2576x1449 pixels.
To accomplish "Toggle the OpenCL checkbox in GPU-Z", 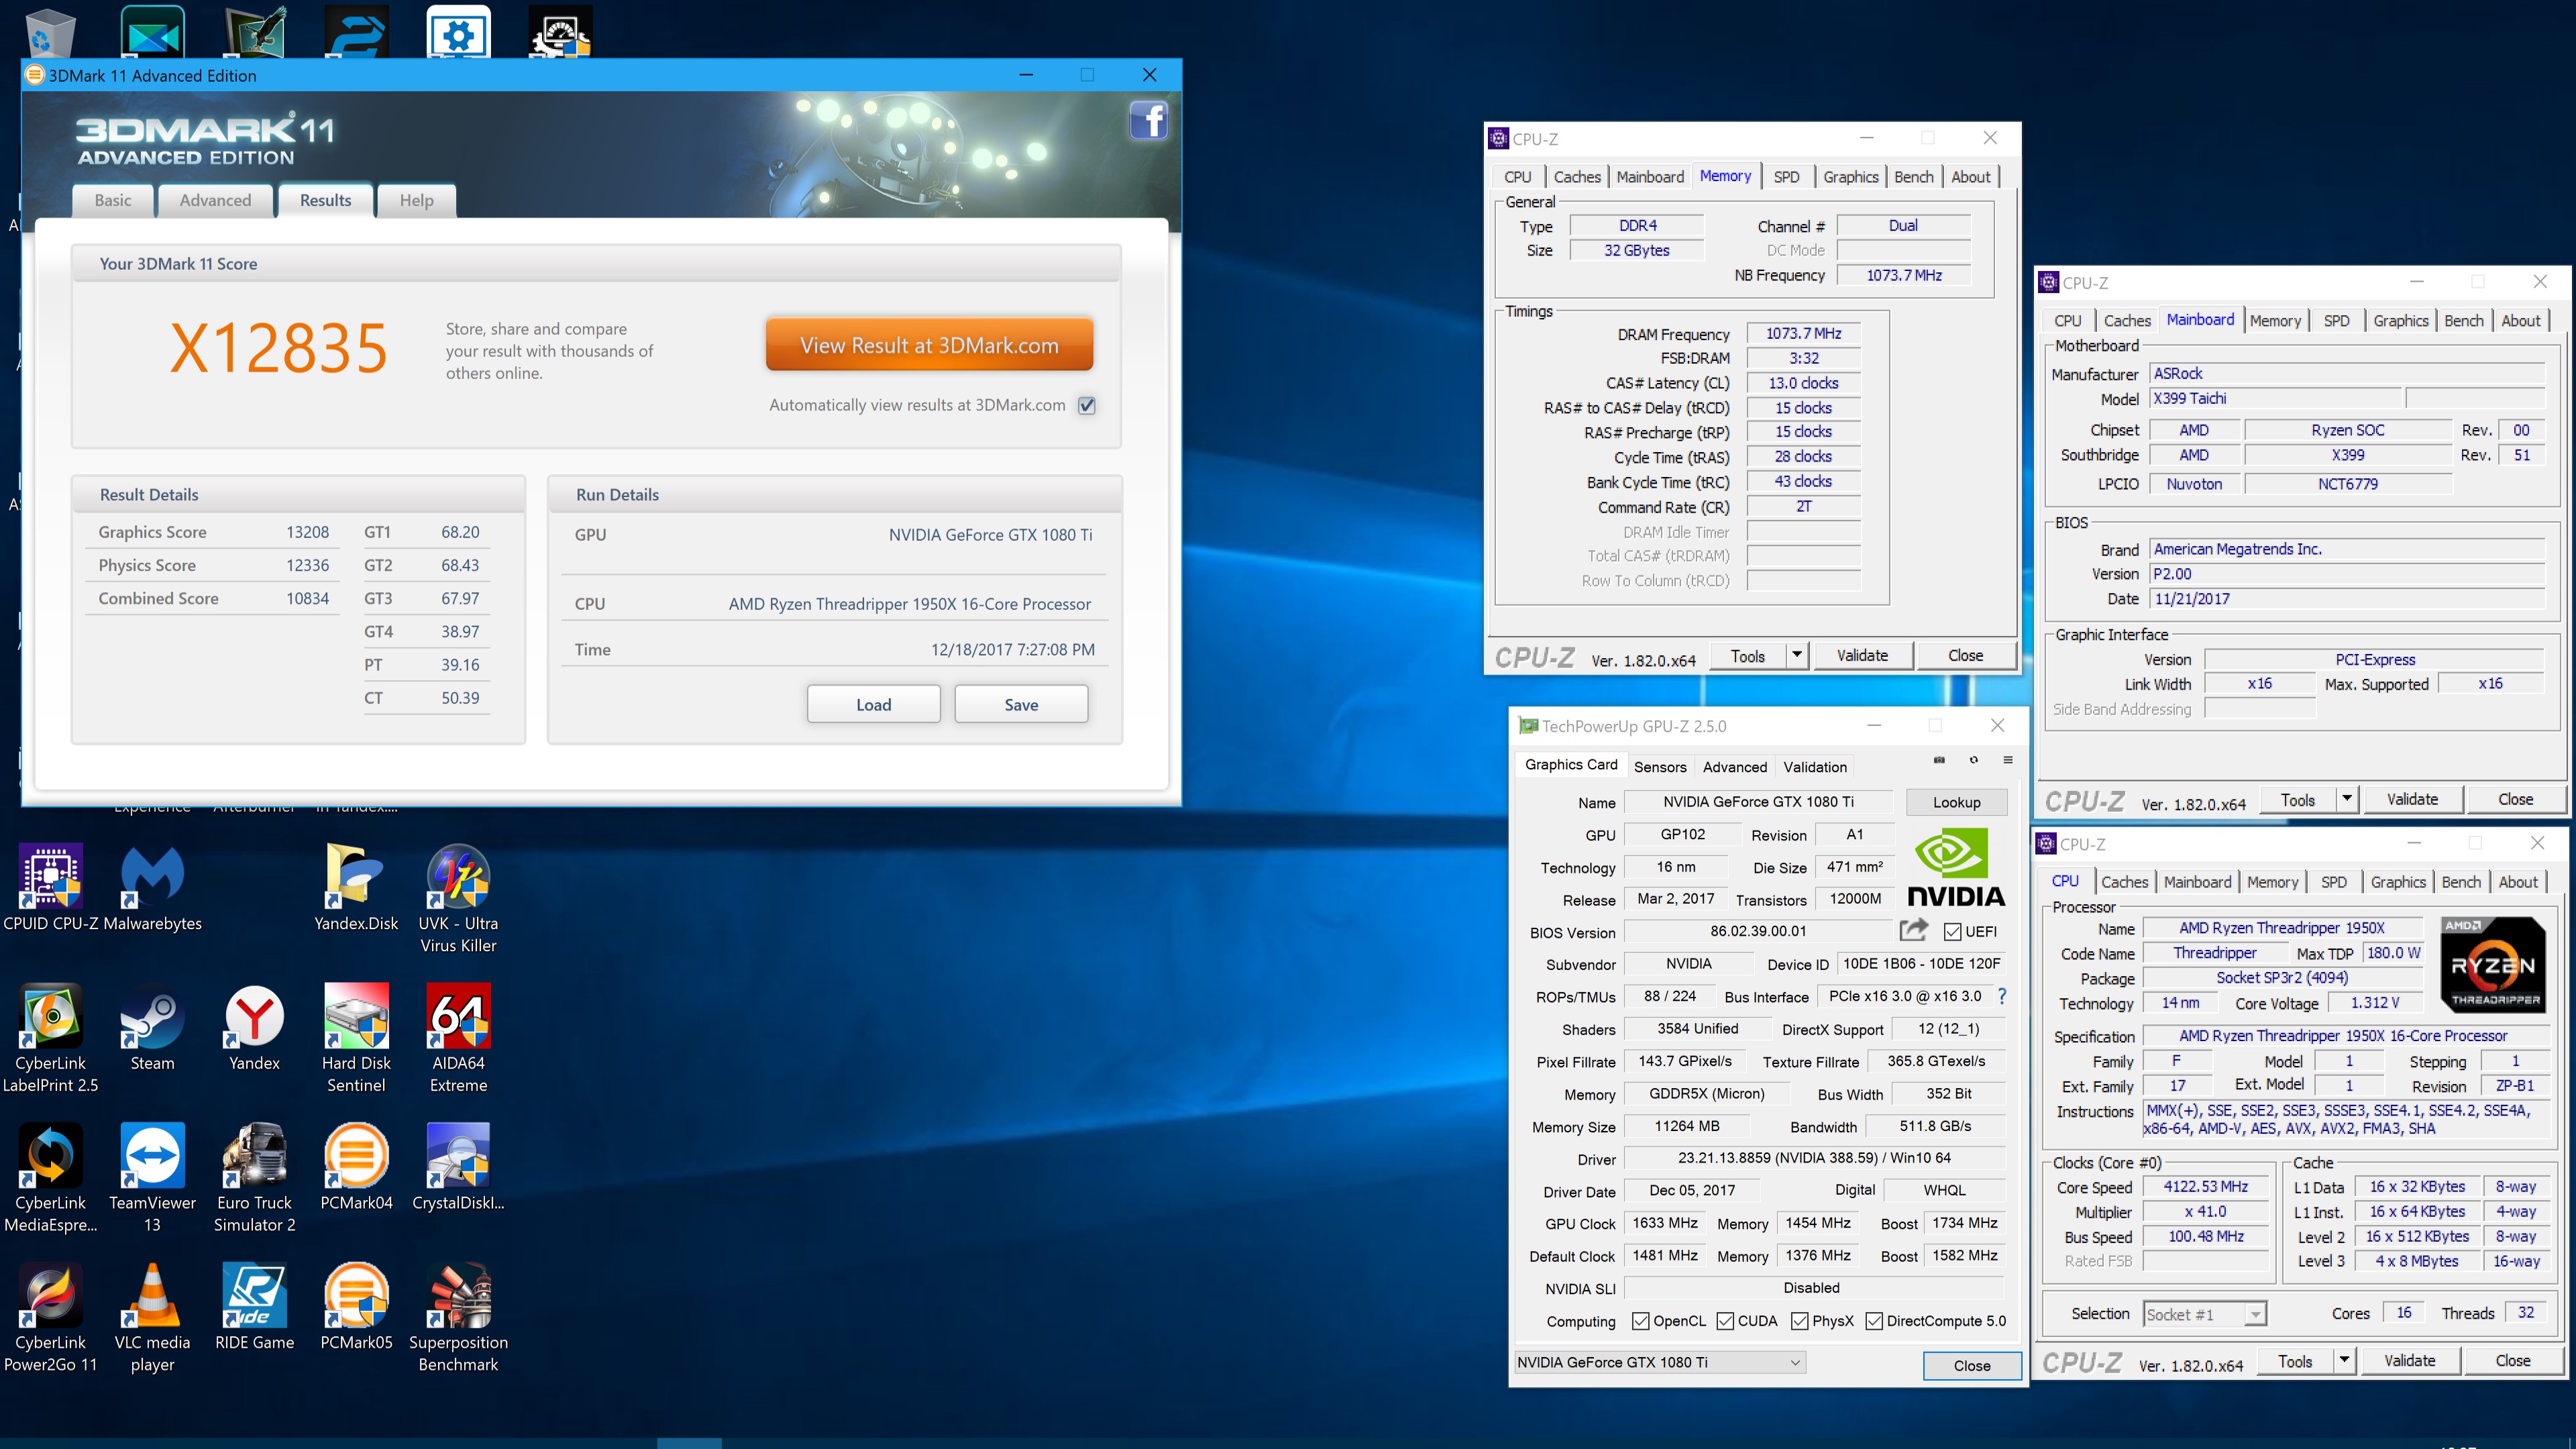I will point(1640,1321).
